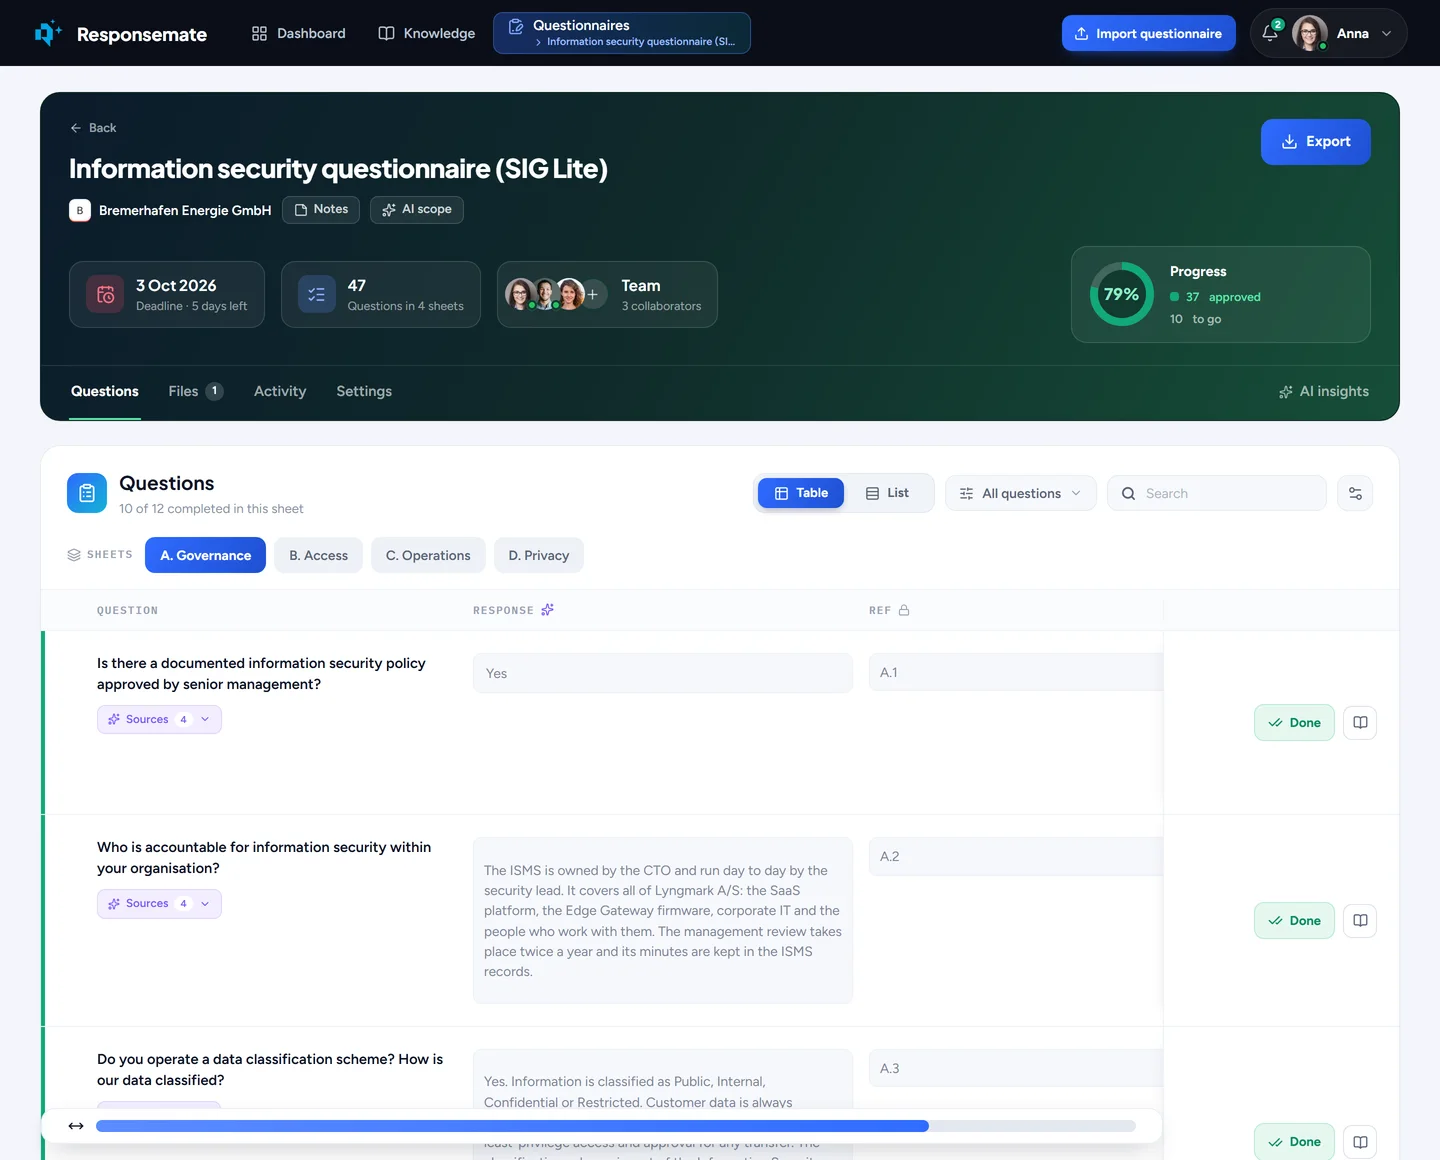Open the knowledge book icon for question A.1
This screenshot has height=1160, width=1440.
pos(1360,723)
